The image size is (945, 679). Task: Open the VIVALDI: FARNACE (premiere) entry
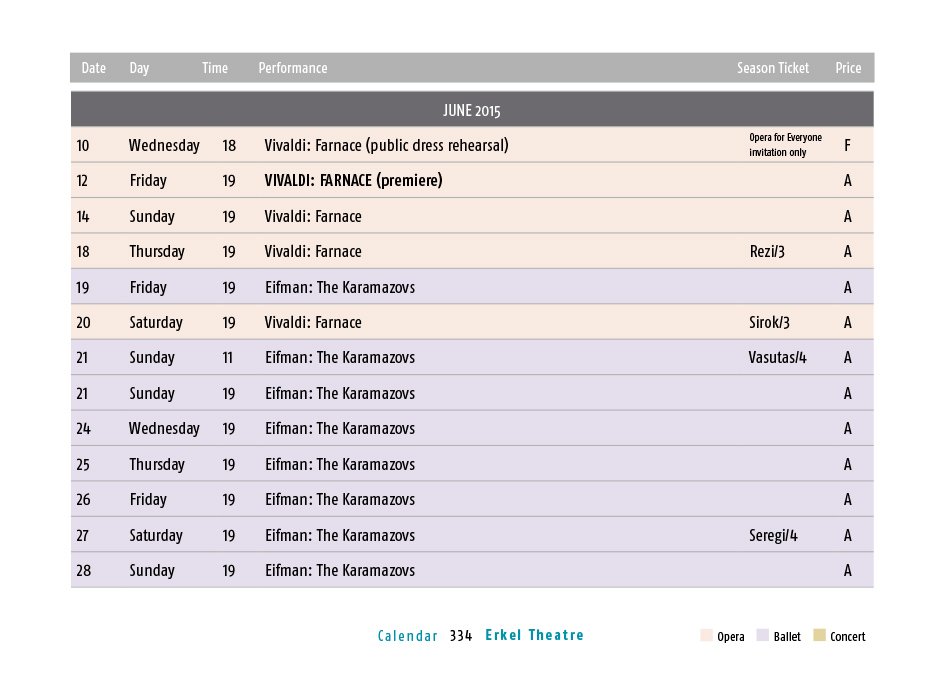pos(353,180)
